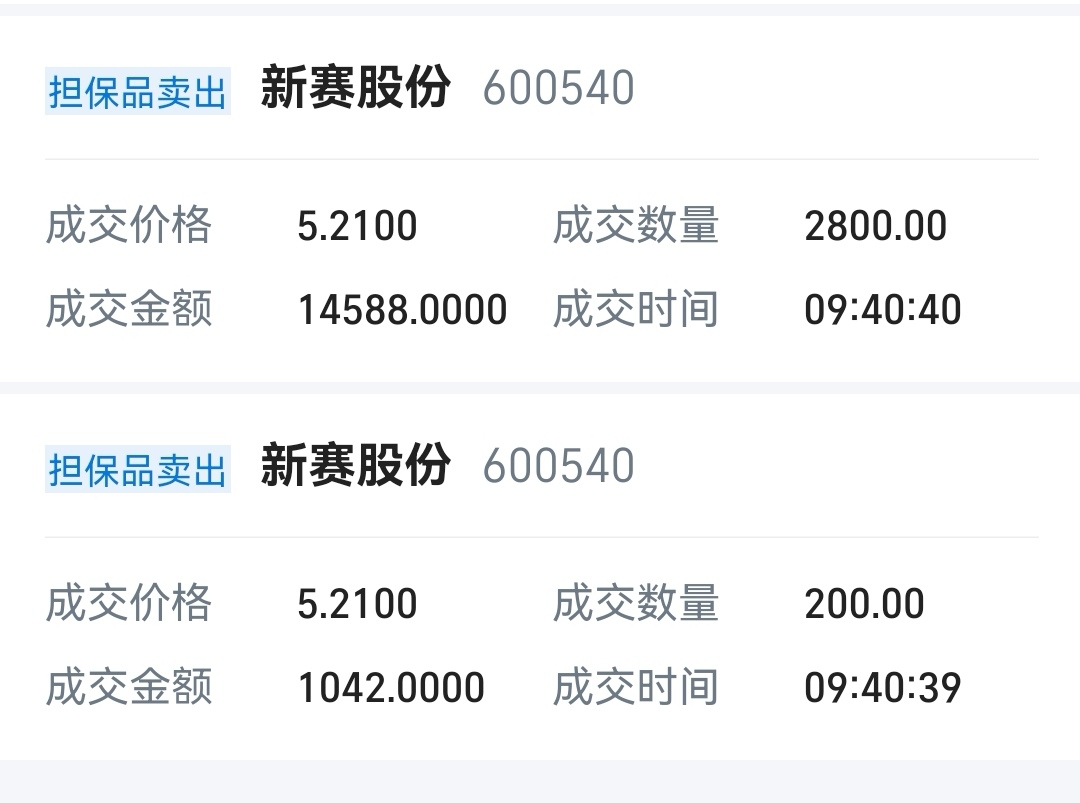
Task: Select the 1042.0000 成交金额 value
Action: coord(391,688)
